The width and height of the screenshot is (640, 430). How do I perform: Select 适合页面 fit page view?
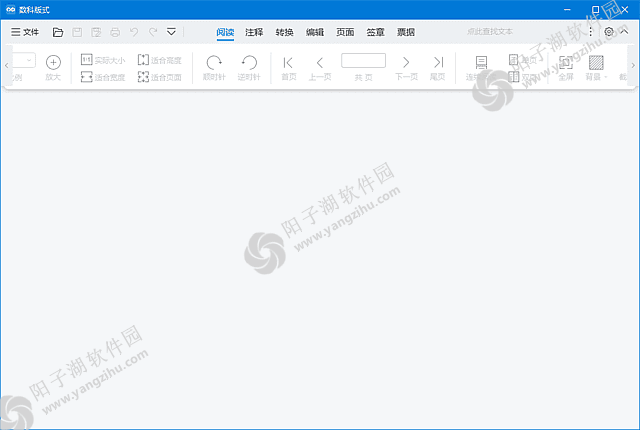[160, 77]
